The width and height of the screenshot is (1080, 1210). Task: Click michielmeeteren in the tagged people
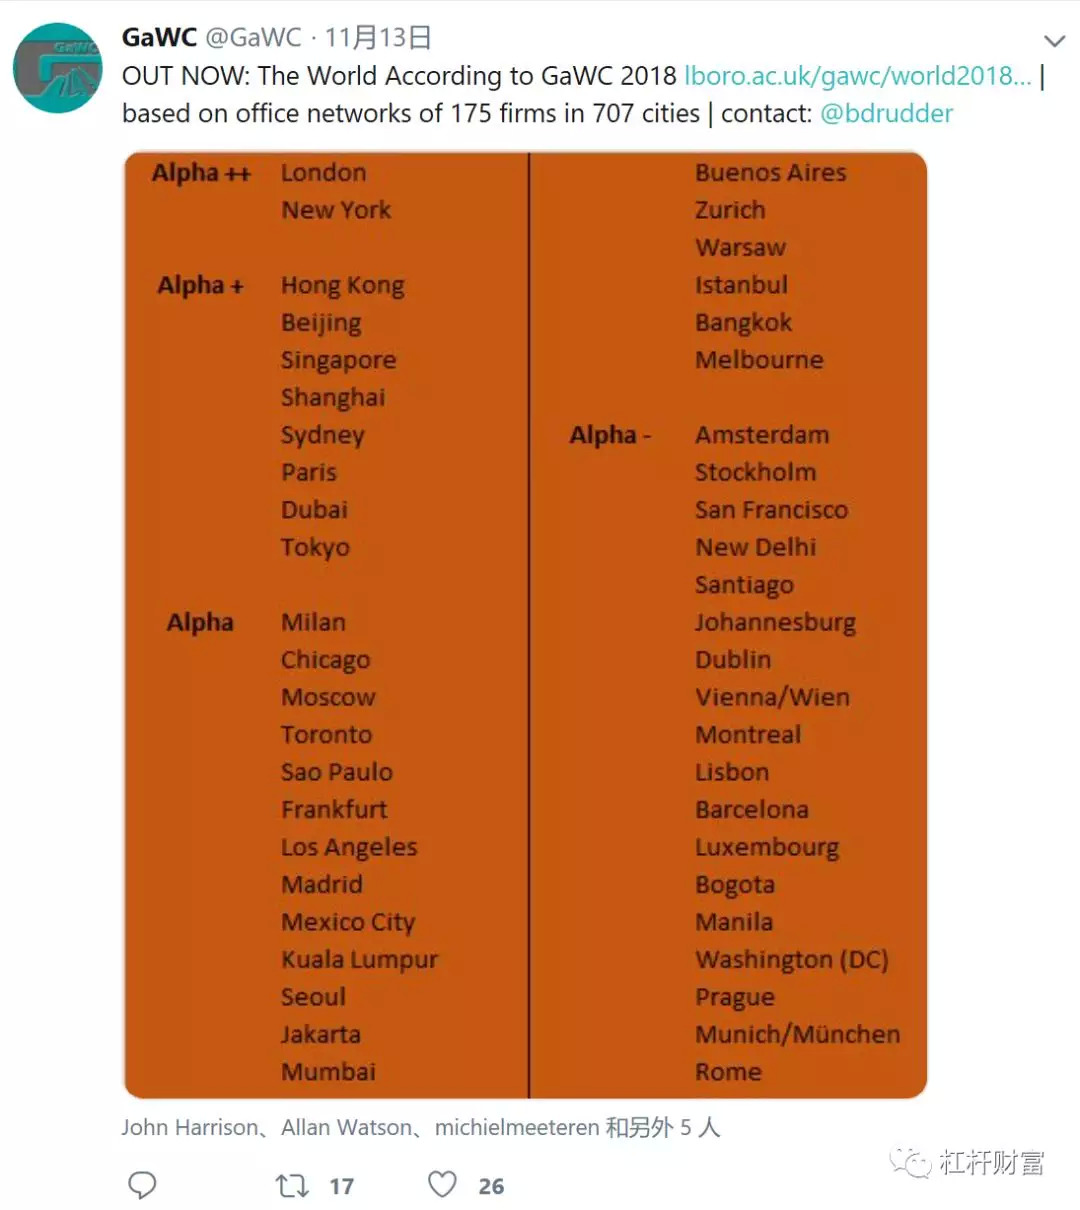(516, 1128)
